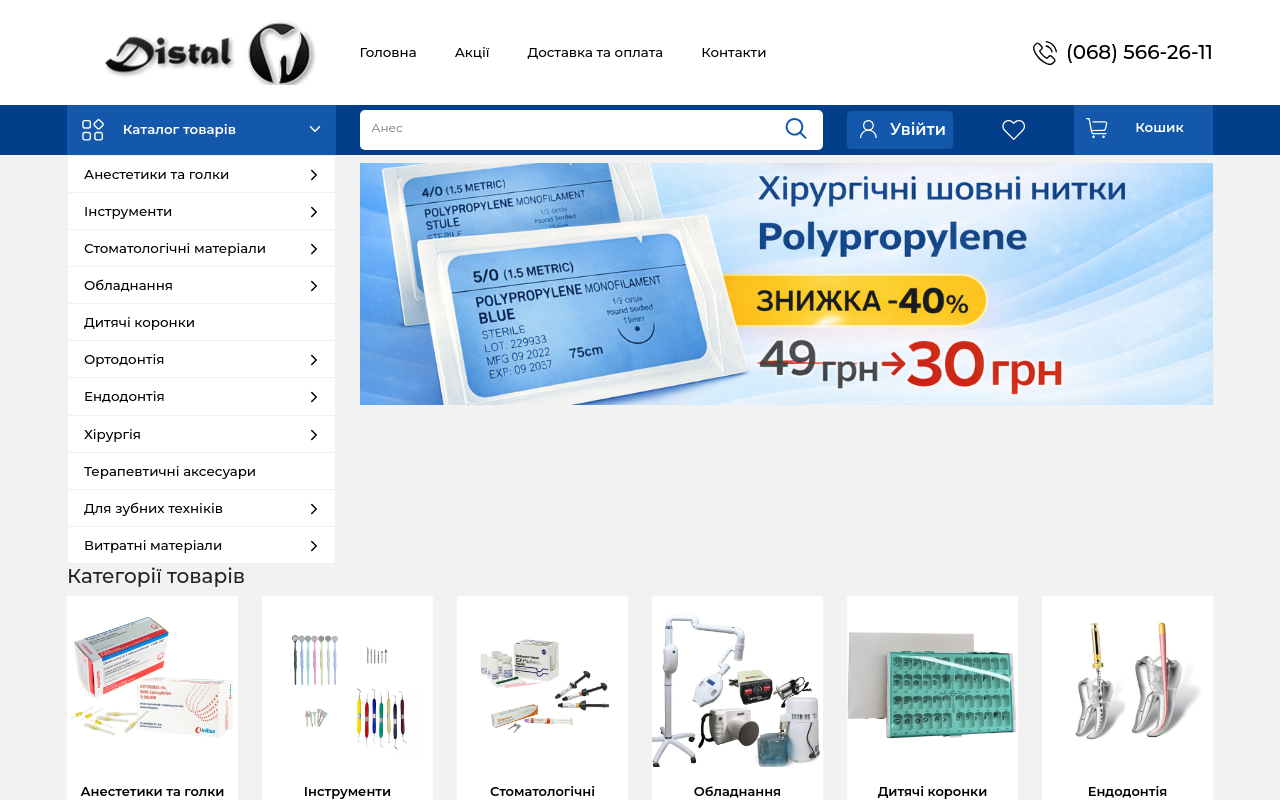Click the phone handset icon
1280x800 pixels.
tap(1045, 53)
